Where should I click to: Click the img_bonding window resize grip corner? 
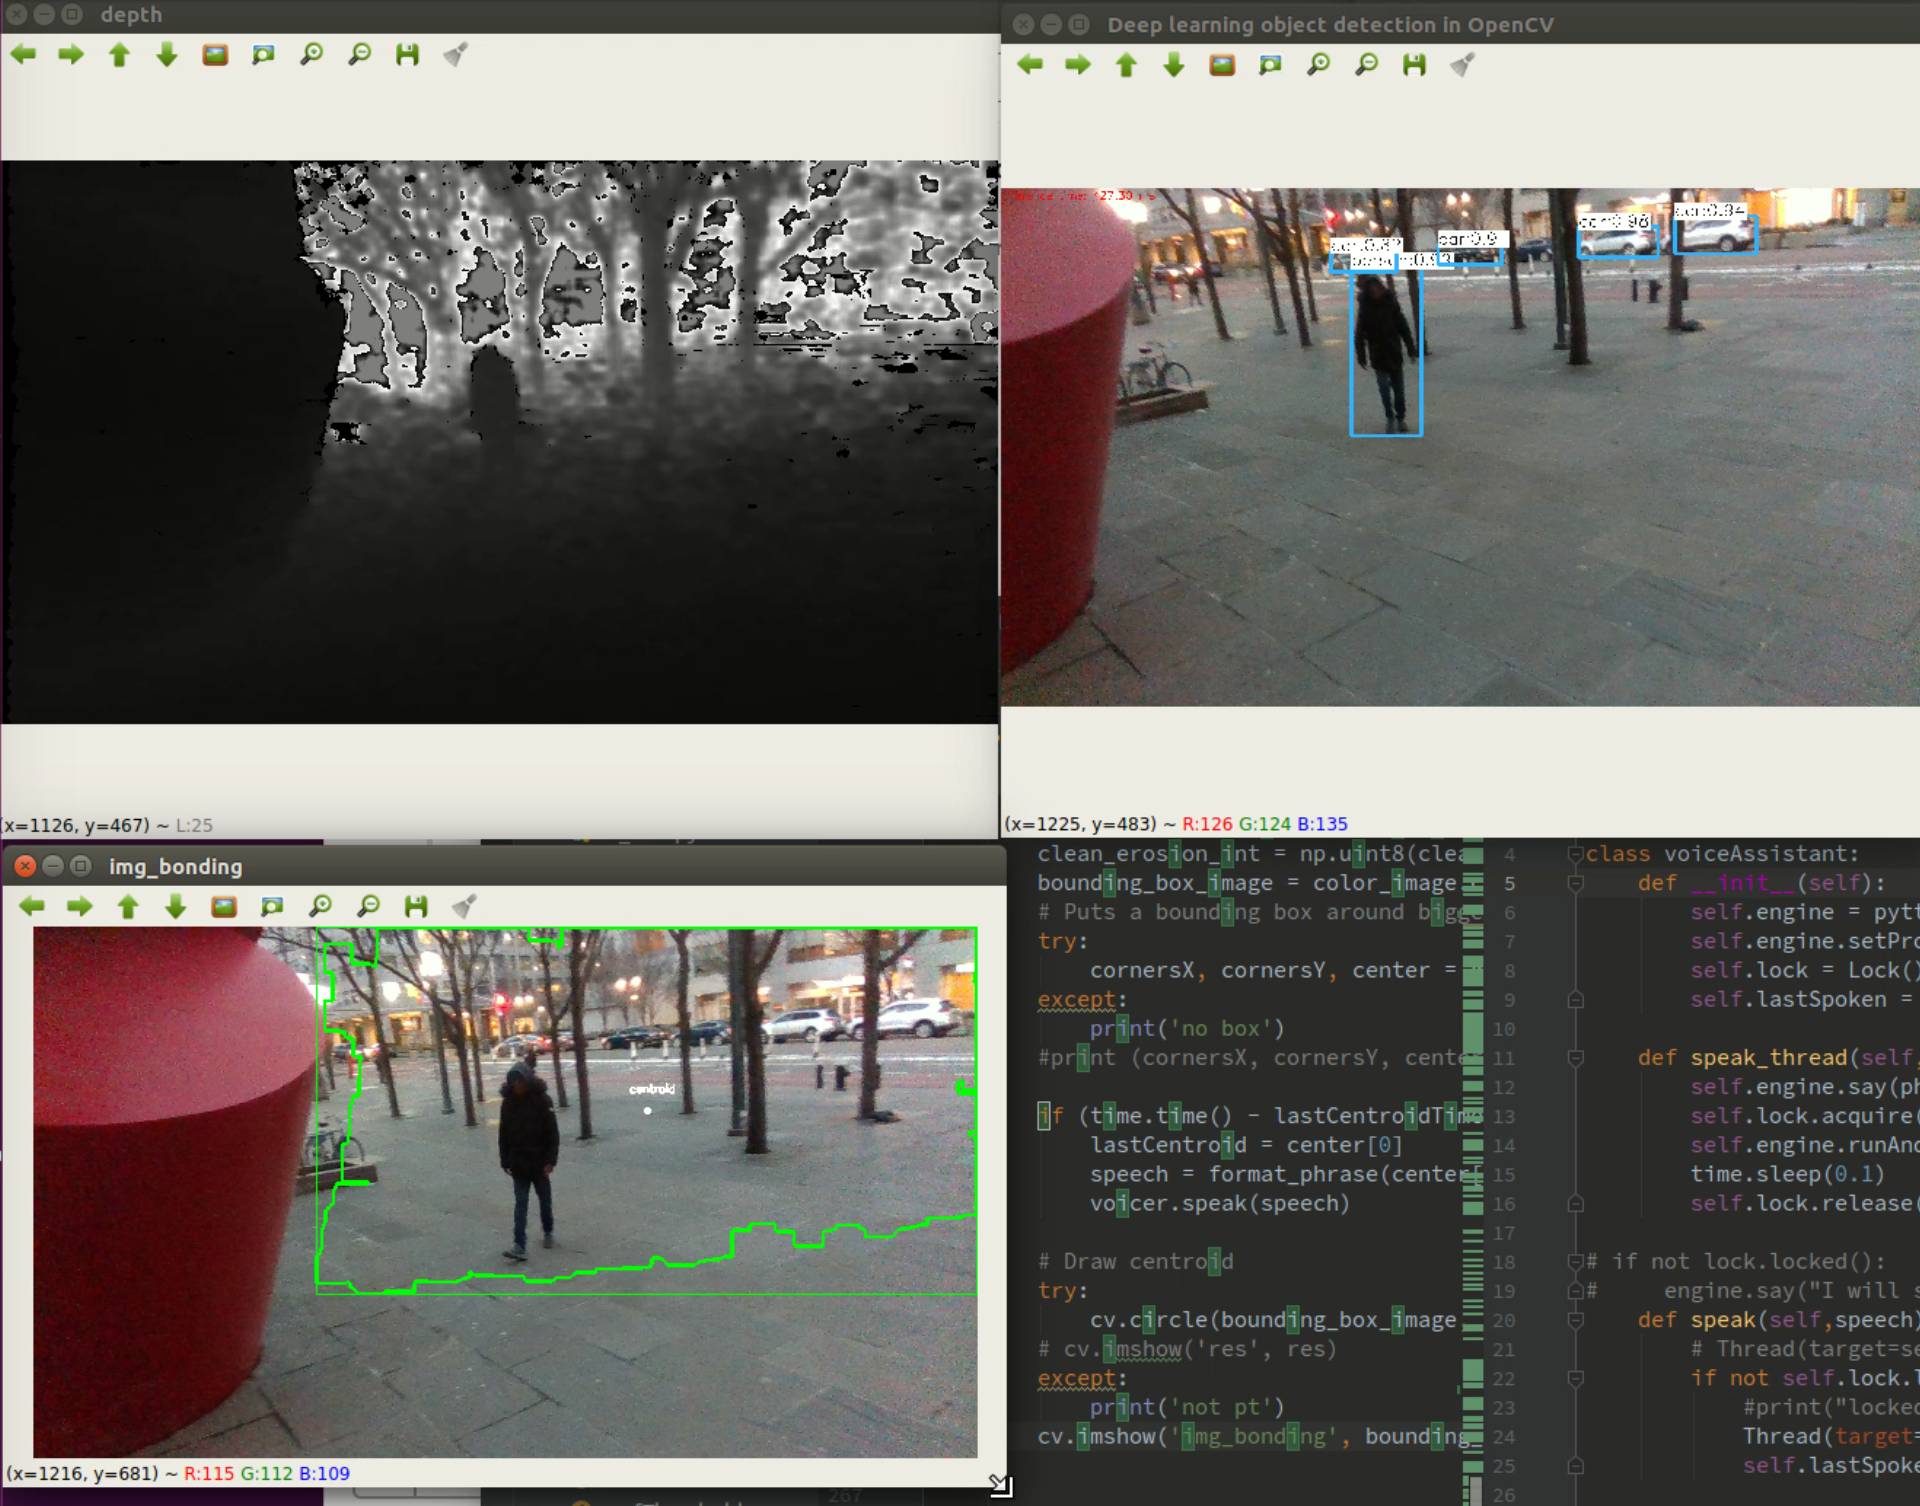pos(1000,1485)
